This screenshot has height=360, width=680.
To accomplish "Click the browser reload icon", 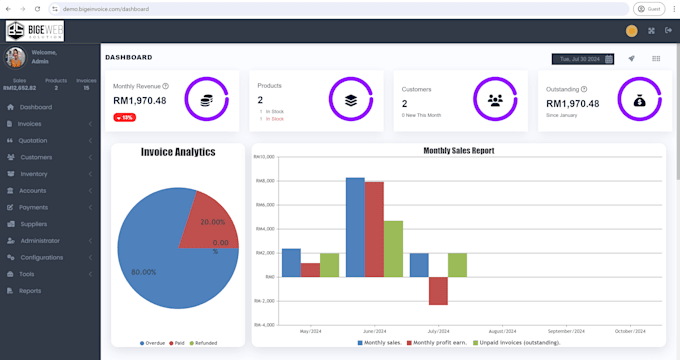I will (37, 9).
